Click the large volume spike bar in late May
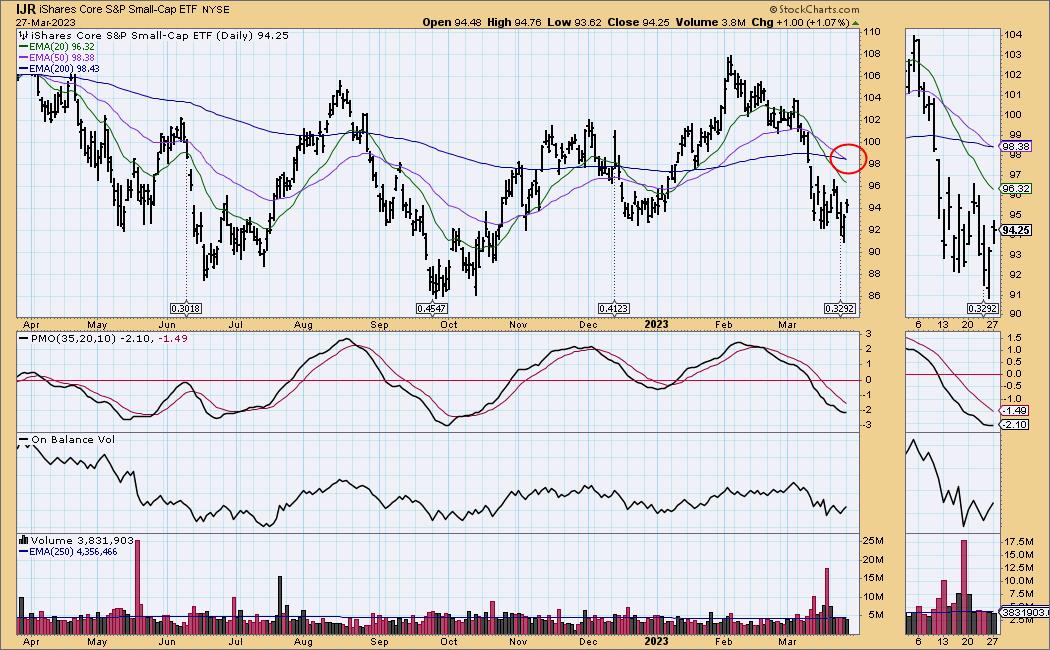 point(138,587)
